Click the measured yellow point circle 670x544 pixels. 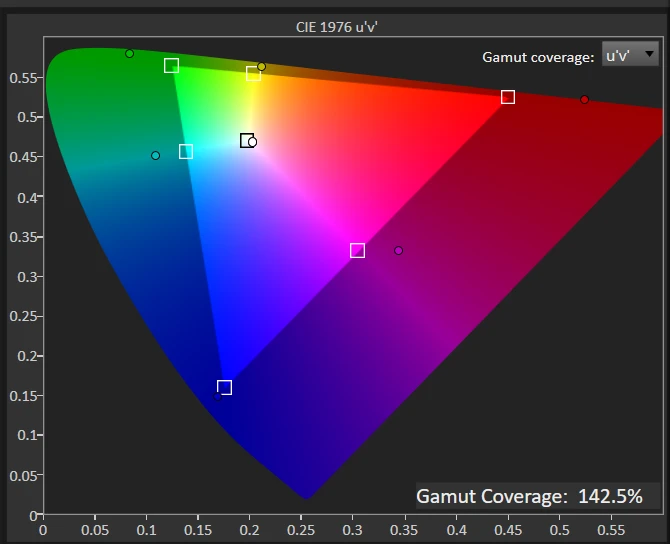(x=262, y=67)
